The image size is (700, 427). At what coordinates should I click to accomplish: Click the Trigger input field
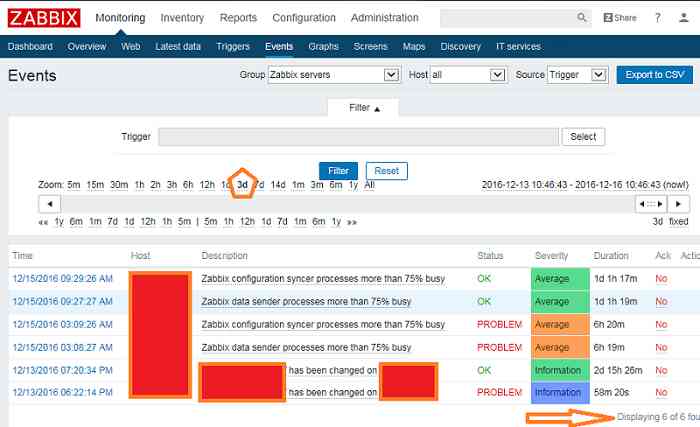tap(358, 137)
